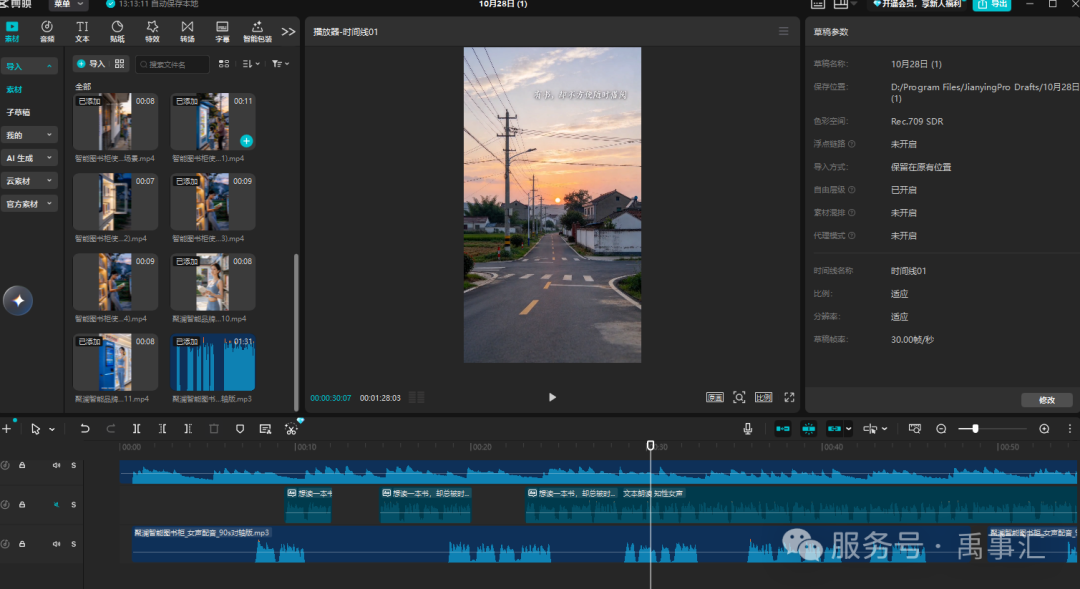
Task: Click the 导出 export button
Action: (993, 4)
